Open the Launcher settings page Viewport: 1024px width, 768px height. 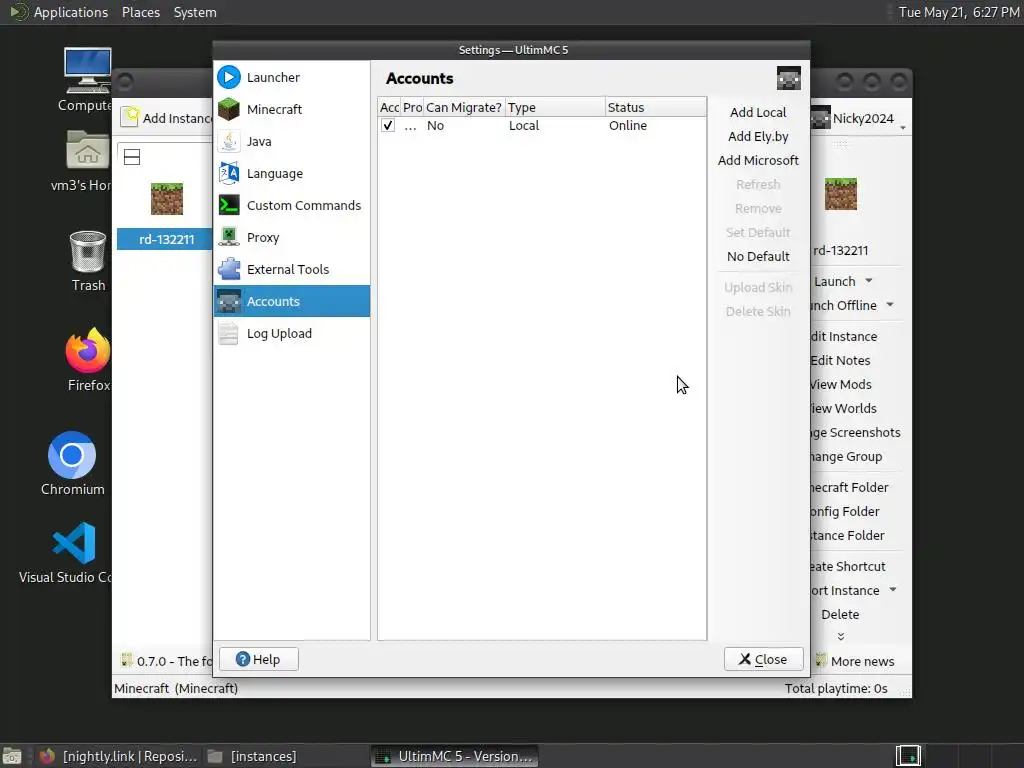291,77
